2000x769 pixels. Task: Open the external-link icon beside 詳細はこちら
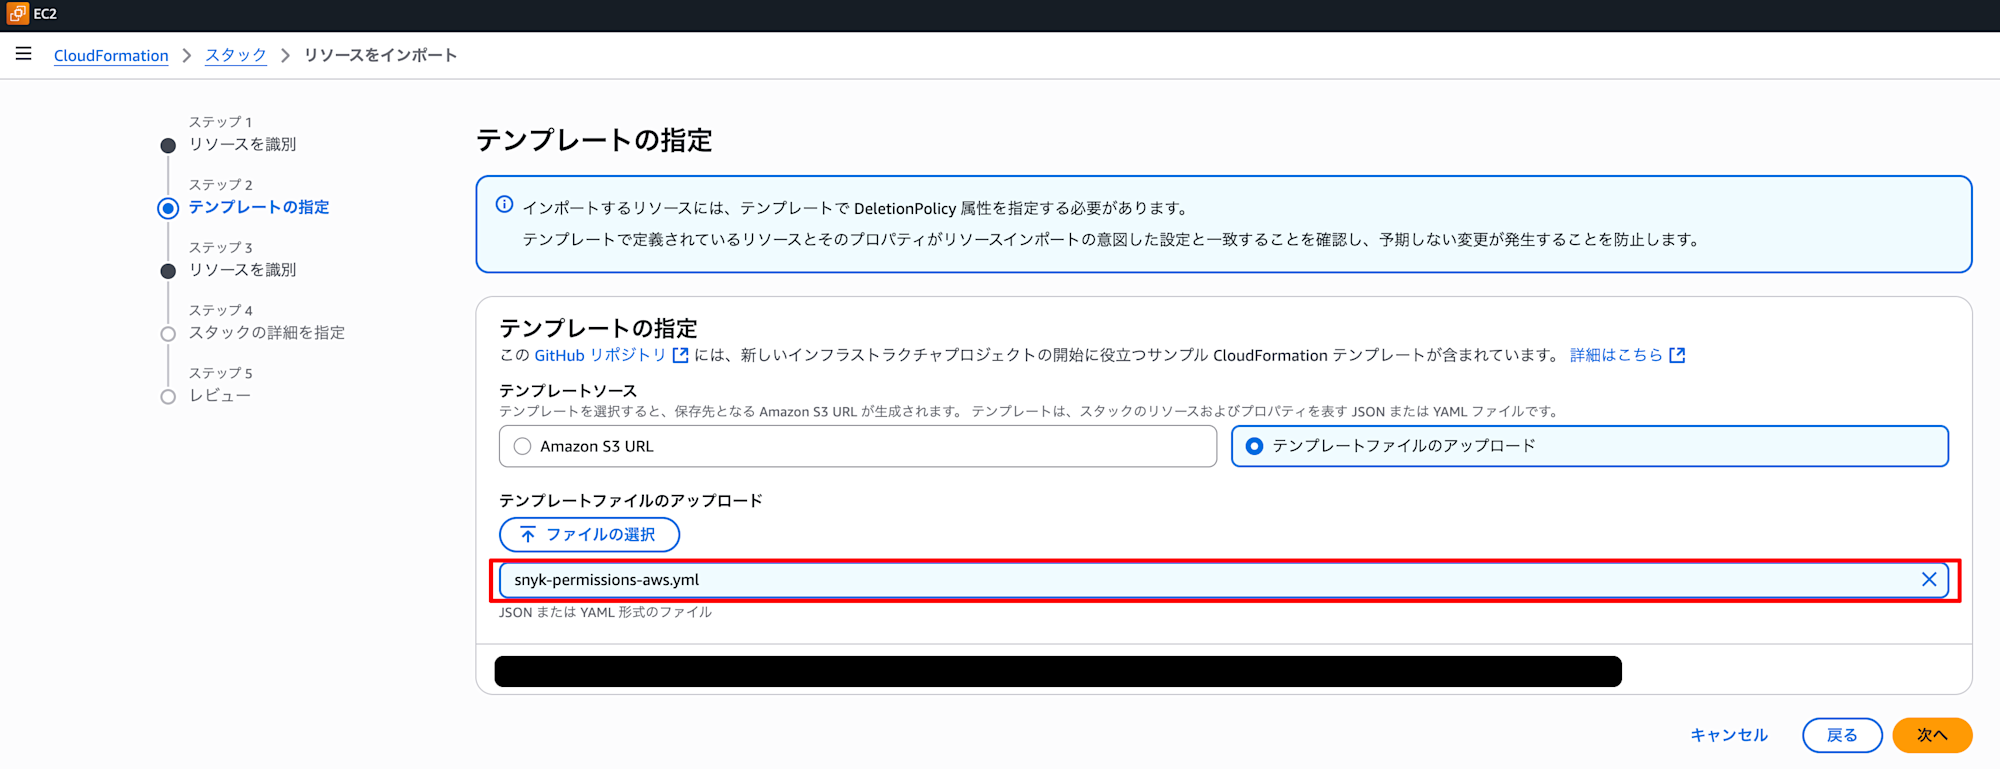1677,356
